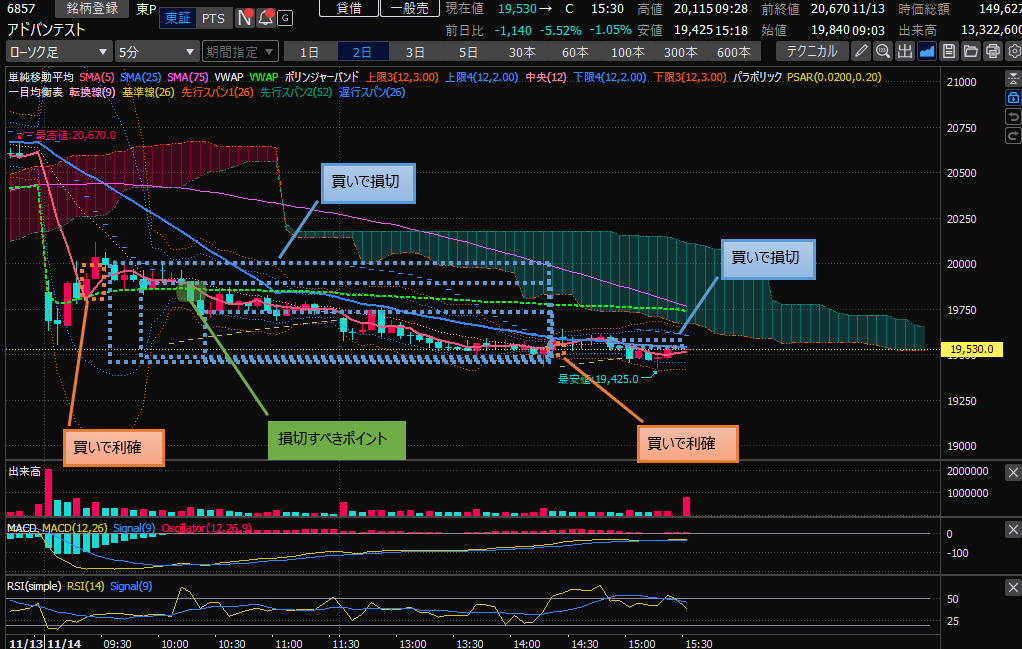This screenshot has width=1022, height=649.
Task: Toggle the highlighted blue area chart icon
Action: point(927,51)
